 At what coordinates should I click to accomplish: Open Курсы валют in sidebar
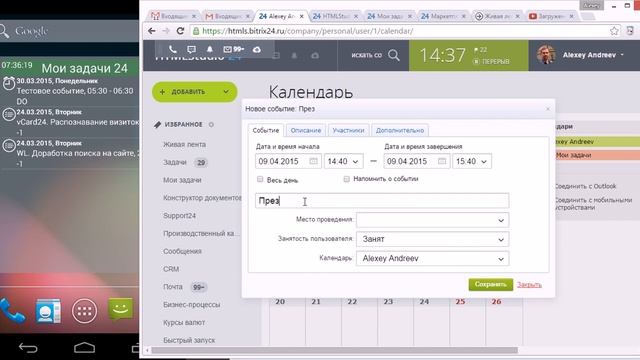click(184, 322)
